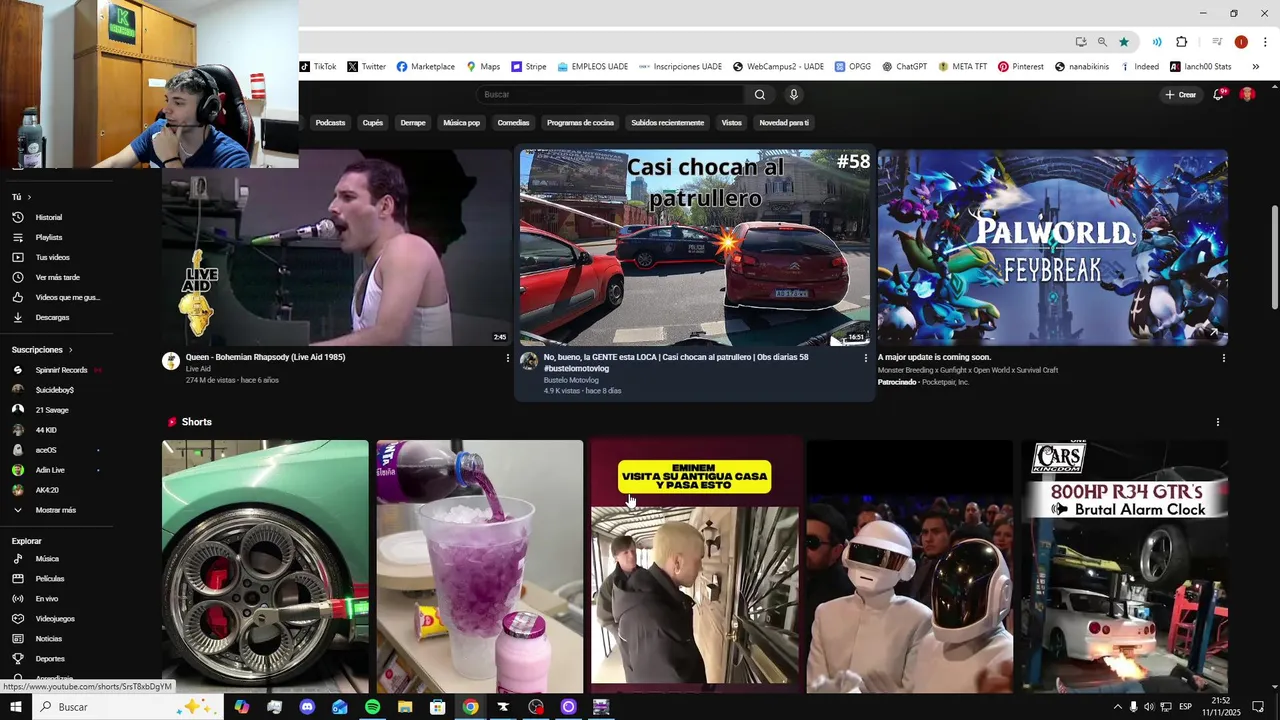Viewport: 1280px width, 720px height.
Task: Click the YouTube search magnifier button
Action: (760, 95)
